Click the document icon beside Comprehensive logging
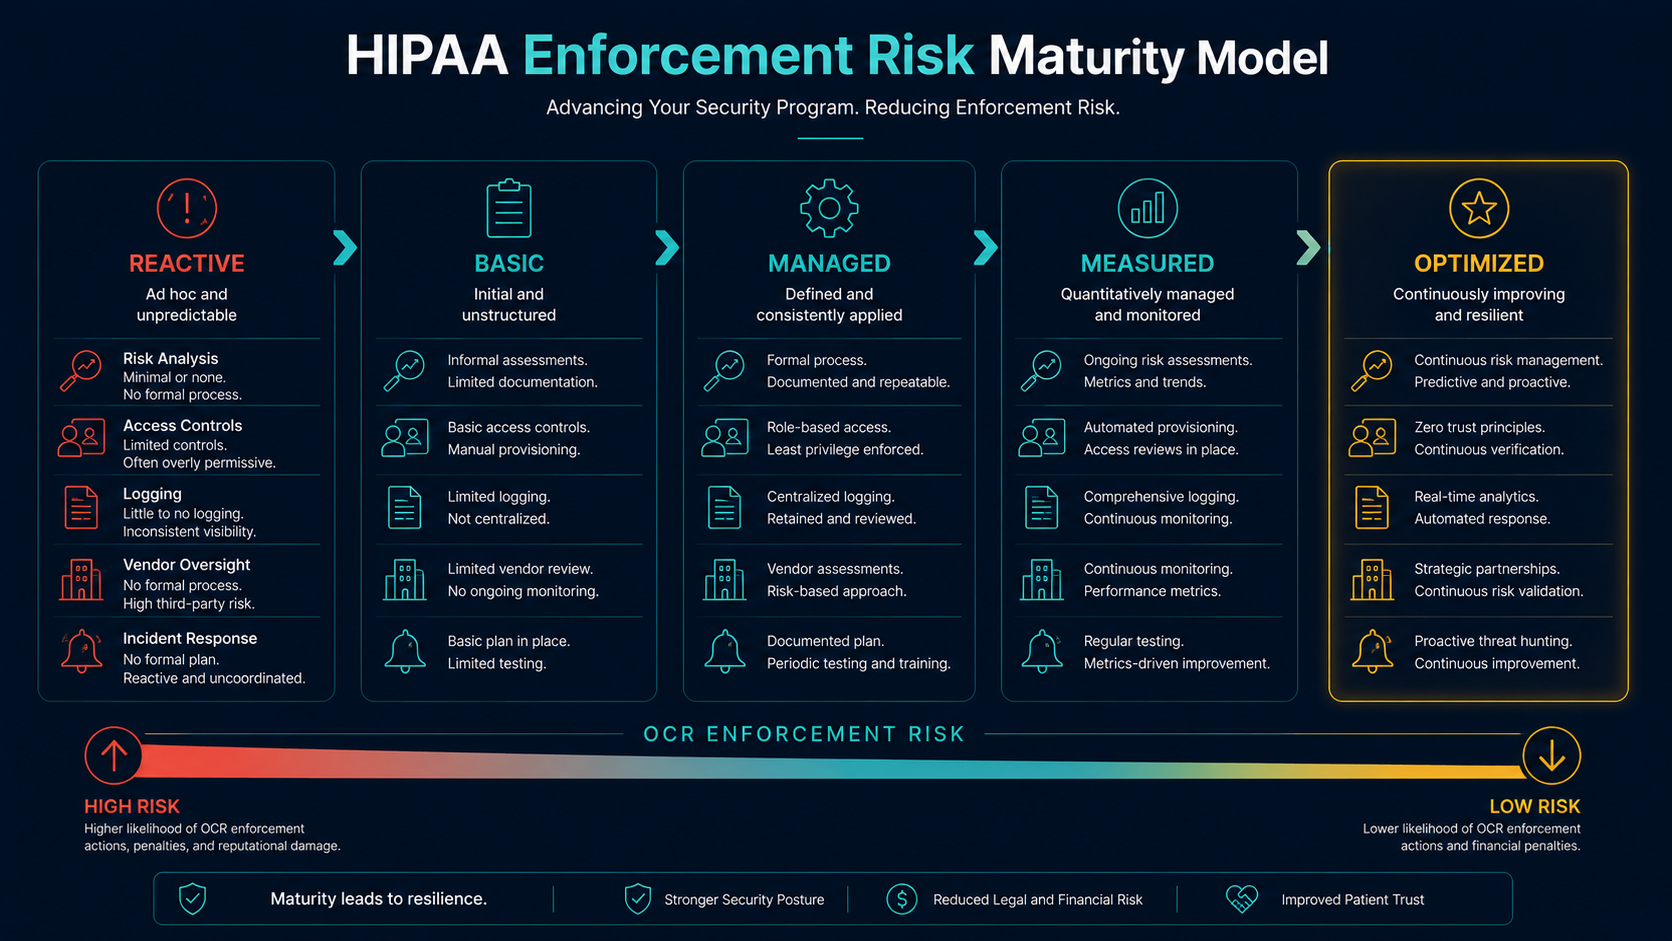 1041,507
